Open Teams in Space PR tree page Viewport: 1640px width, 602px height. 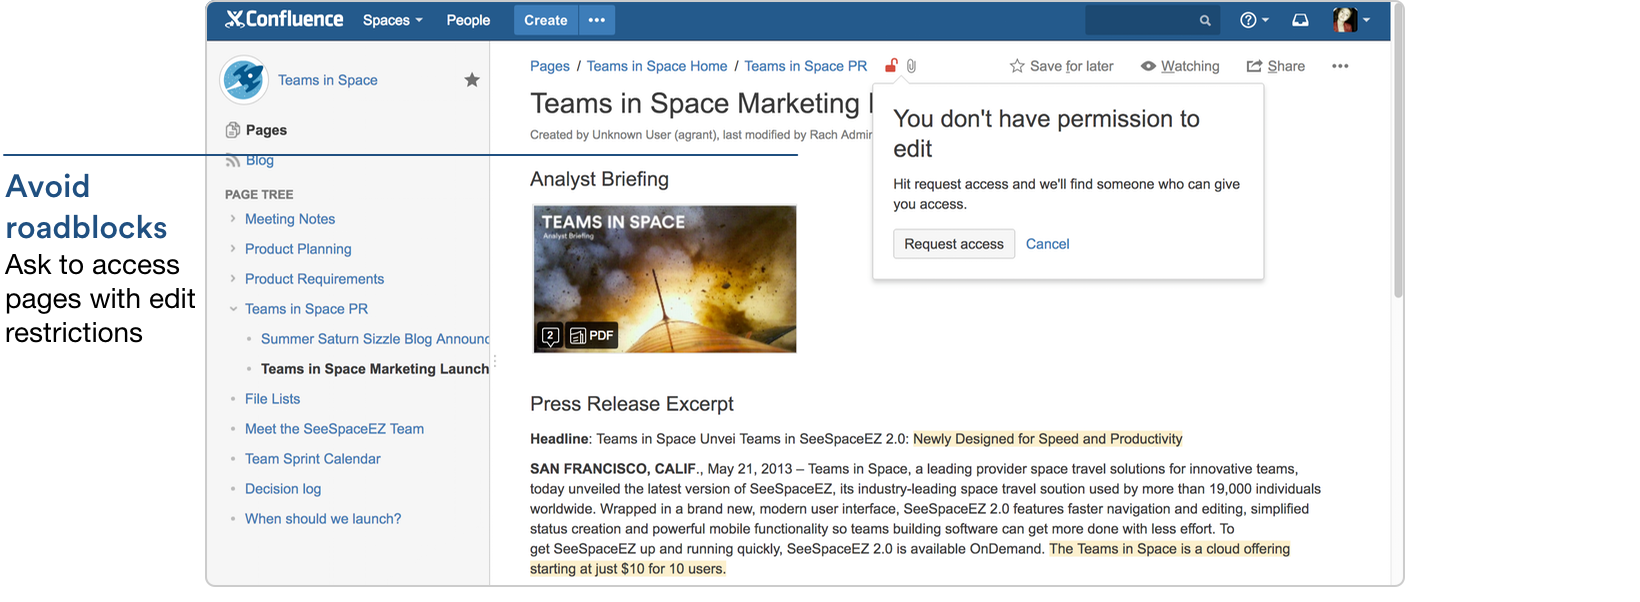pyautogui.click(x=306, y=309)
